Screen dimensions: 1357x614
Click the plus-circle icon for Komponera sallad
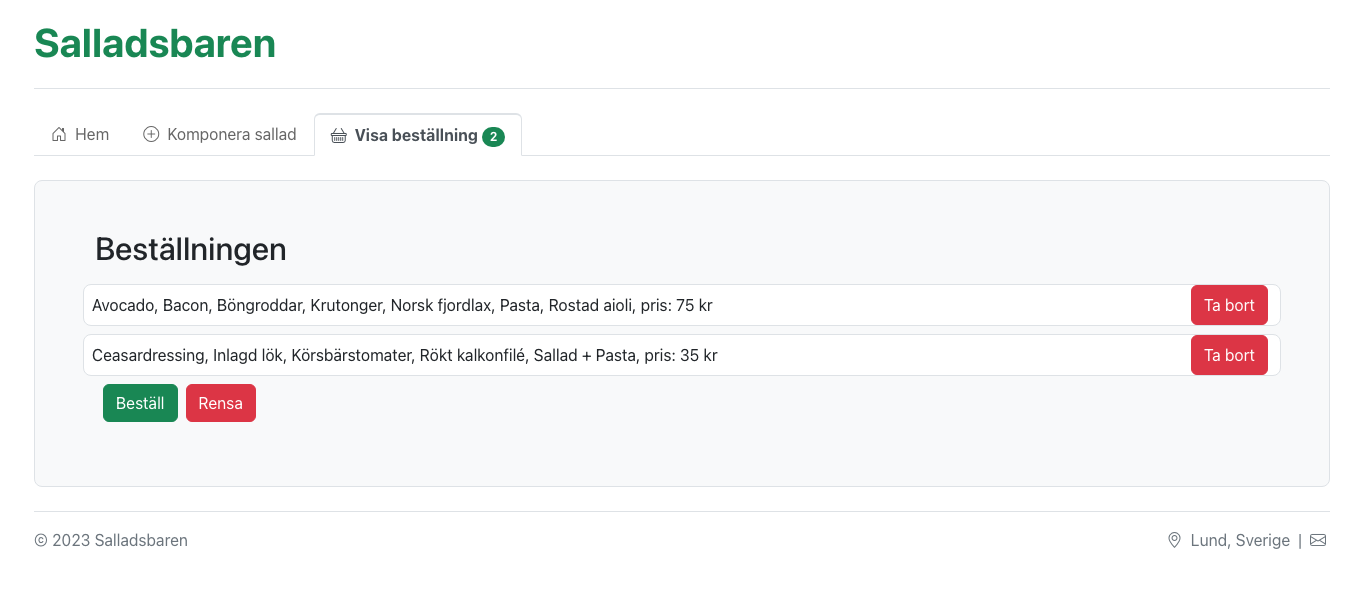click(151, 134)
